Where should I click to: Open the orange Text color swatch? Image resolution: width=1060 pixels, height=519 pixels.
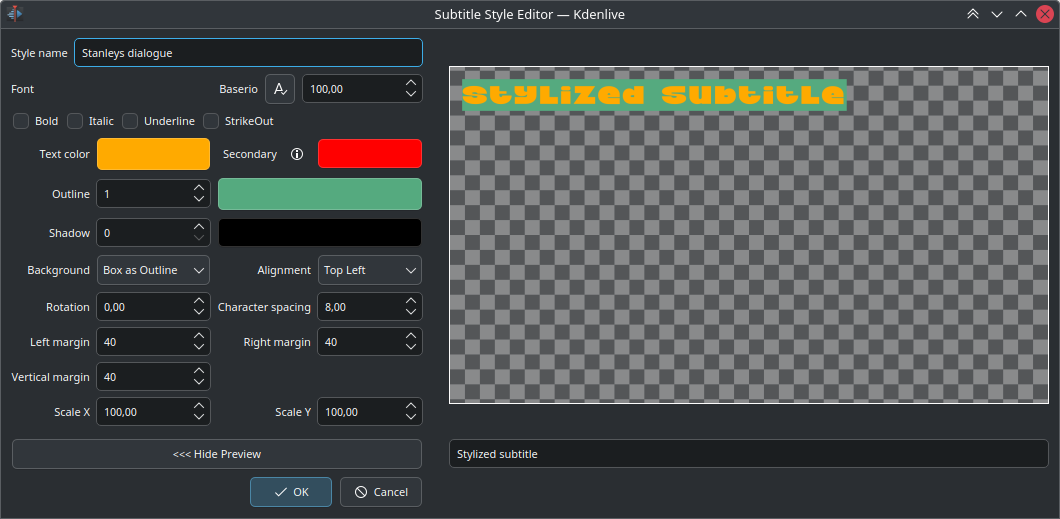(x=153, y=154)
